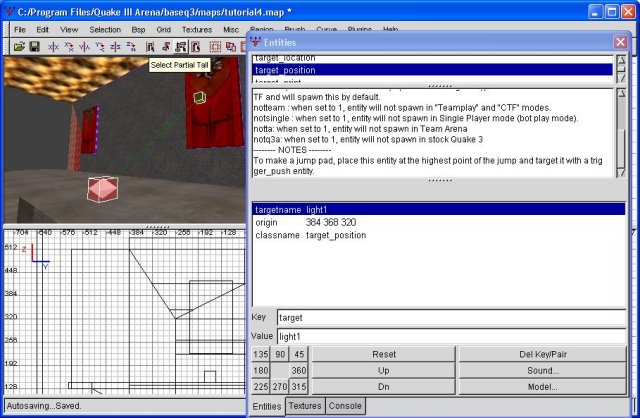
Task: Click the Save floppy disk icon
Action: [x=34, y=47]
